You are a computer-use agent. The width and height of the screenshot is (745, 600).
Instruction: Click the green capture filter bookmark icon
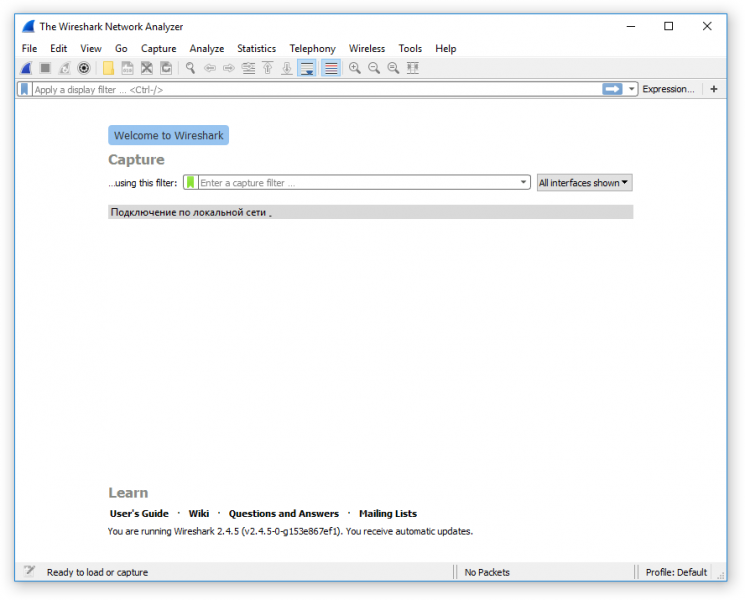(191, 182)
